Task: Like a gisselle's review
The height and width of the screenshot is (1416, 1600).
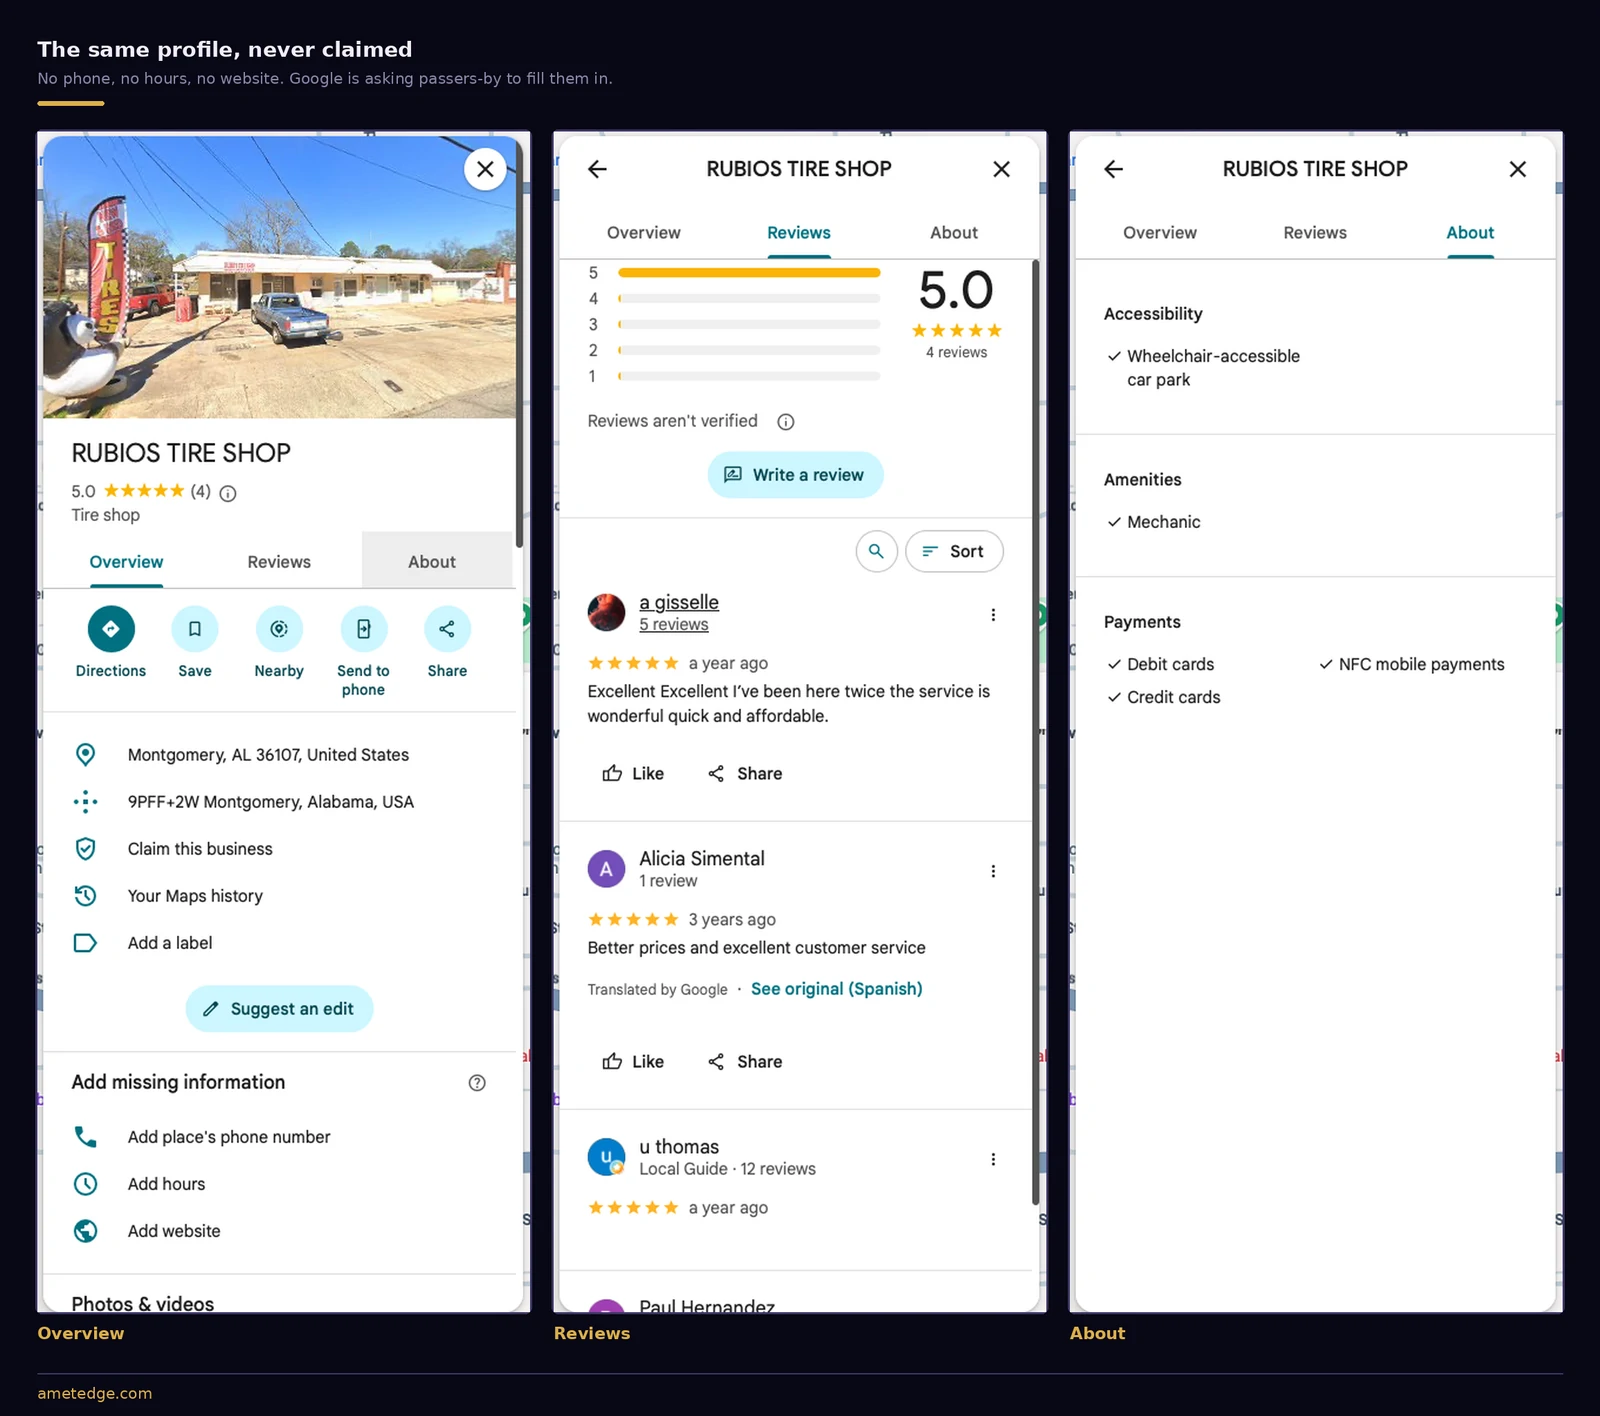Action: pos(633,774)
